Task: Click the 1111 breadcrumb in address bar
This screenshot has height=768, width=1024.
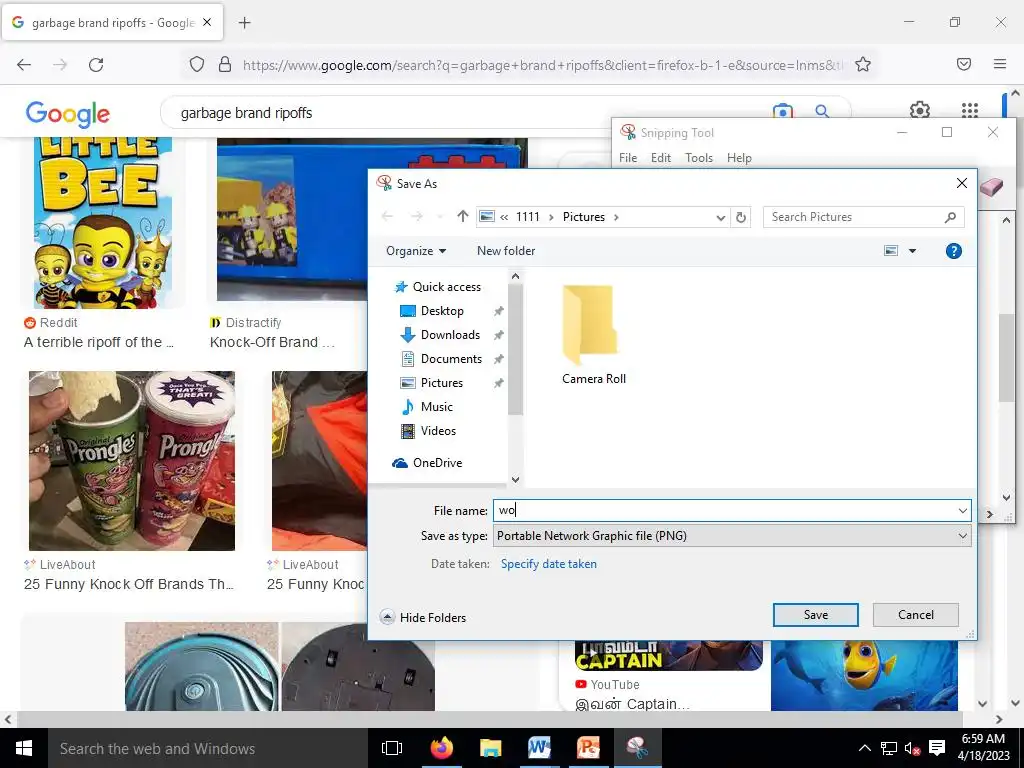Action: pyautogui.click(x=528, y=217)
